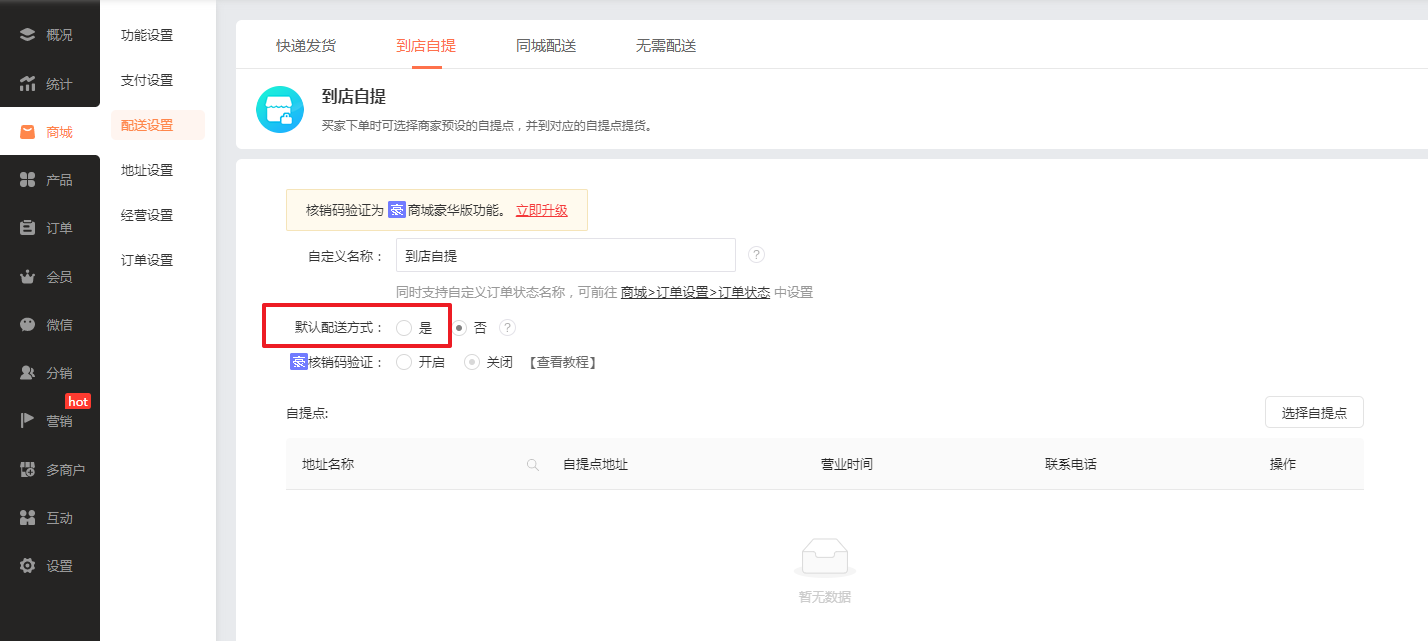Enable 核销码验证 by choosing 开启

404,363
